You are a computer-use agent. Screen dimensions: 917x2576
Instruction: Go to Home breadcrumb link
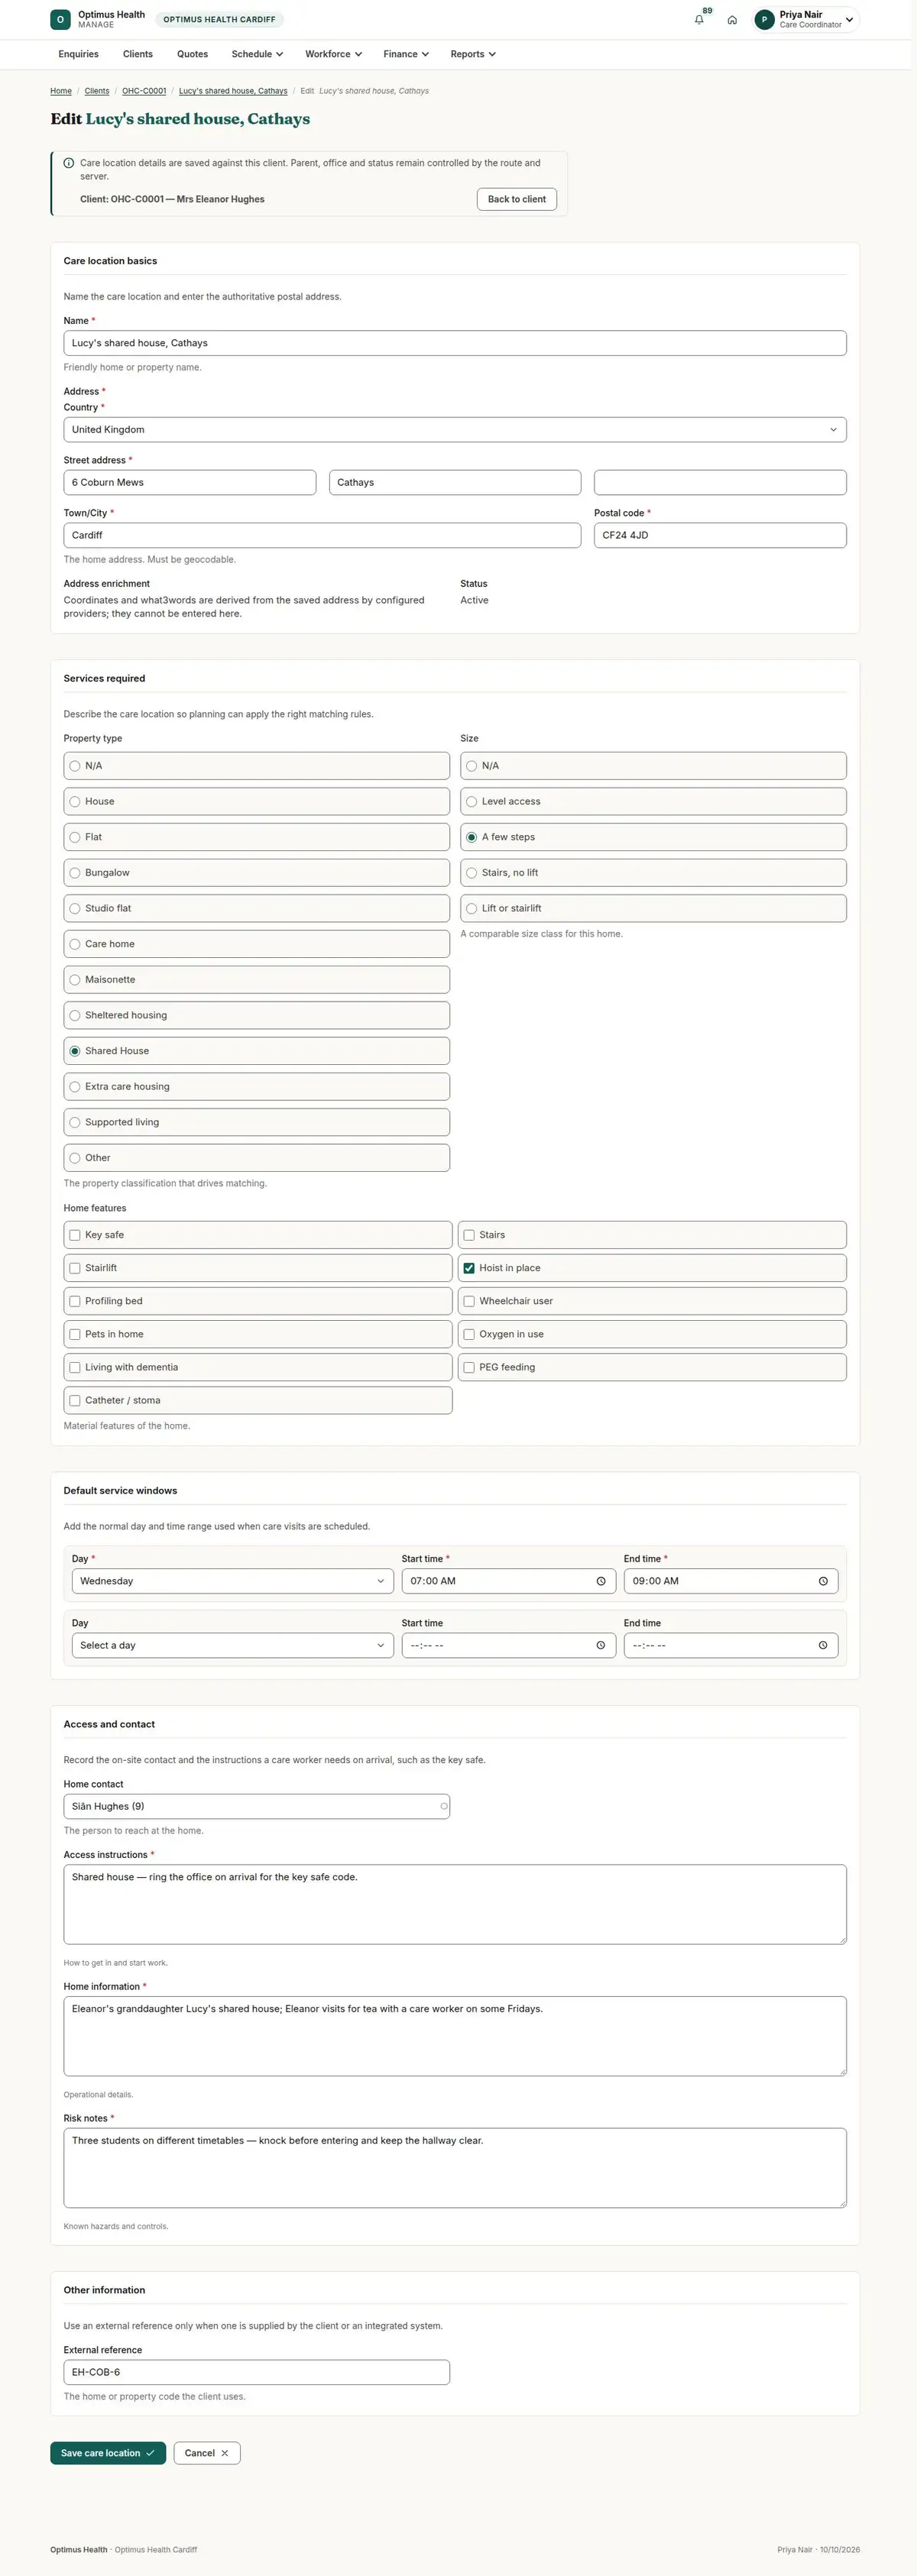(61, 91)
